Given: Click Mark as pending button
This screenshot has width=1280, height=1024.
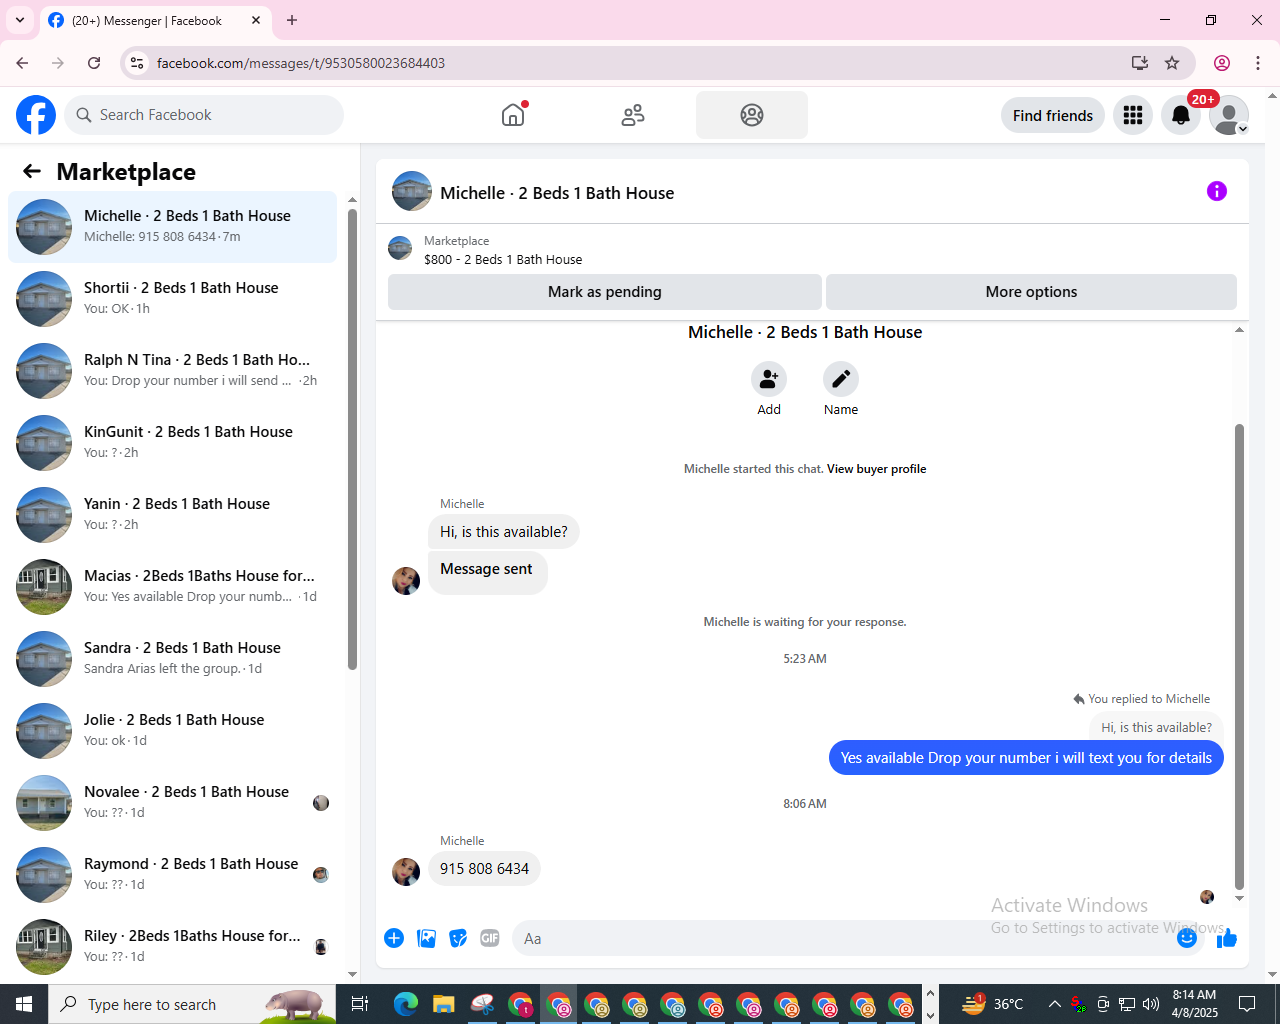Looking at the screenshot, I should (x=605, y=292).
